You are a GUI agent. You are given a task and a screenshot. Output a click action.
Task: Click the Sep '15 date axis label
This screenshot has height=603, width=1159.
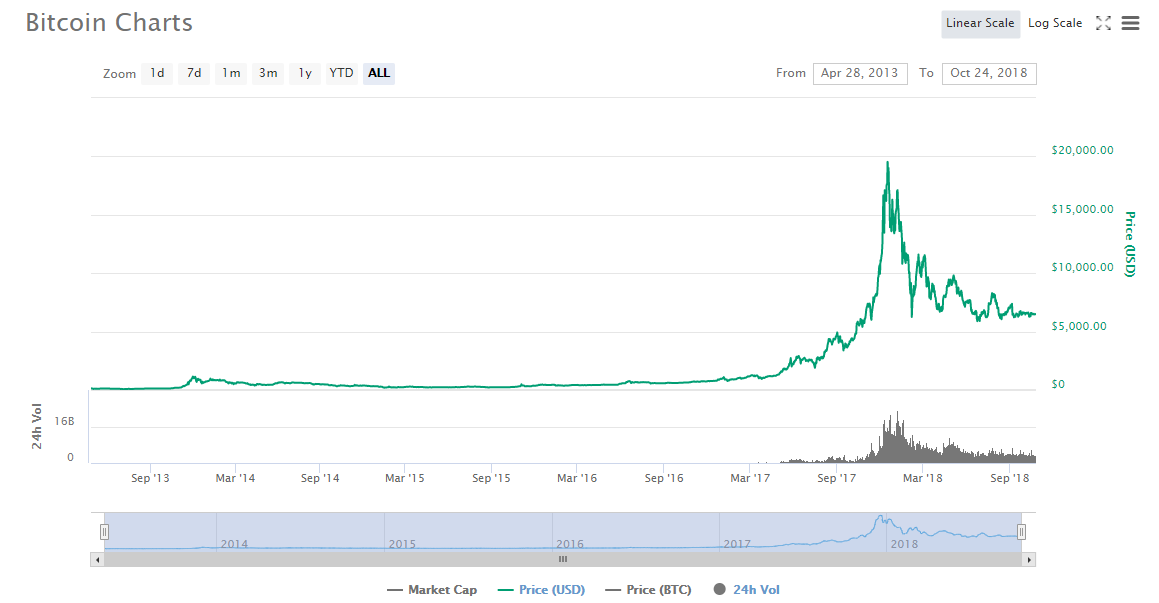(x=492, y=478)
